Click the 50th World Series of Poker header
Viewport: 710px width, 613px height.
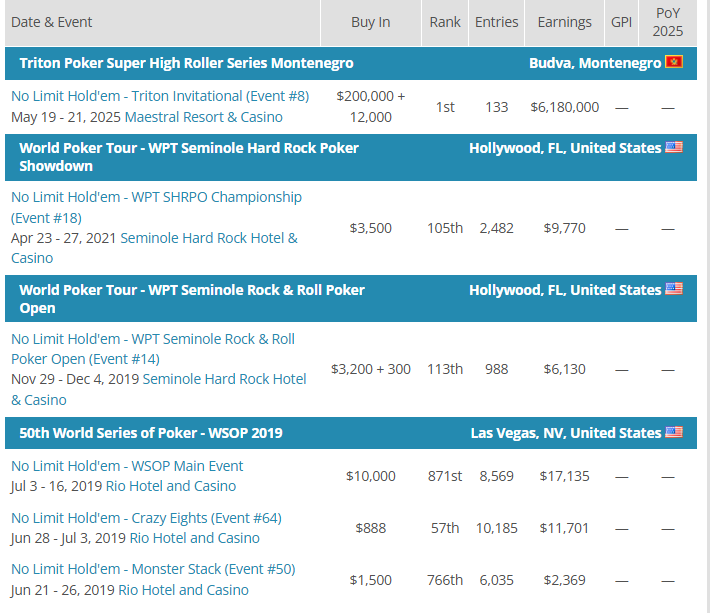click(151, 433)
